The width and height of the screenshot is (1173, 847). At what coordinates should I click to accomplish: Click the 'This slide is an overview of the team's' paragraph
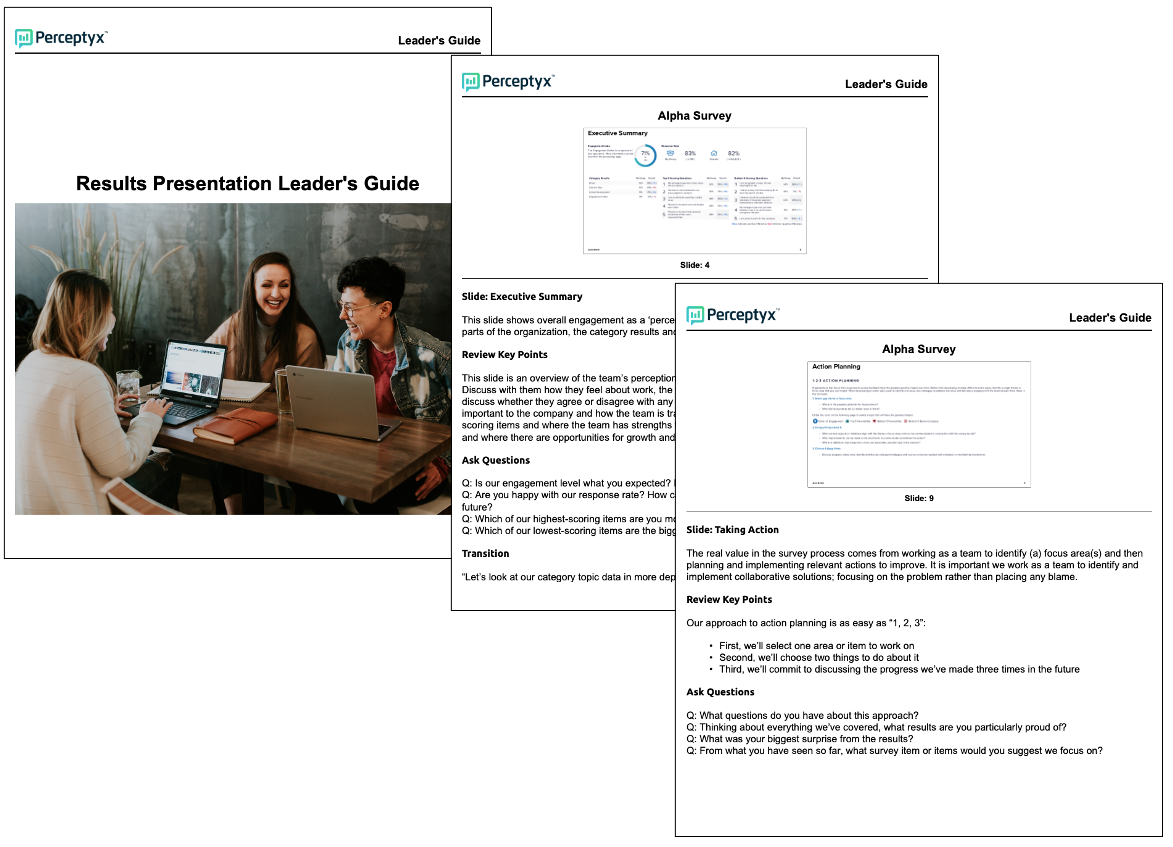569,408
